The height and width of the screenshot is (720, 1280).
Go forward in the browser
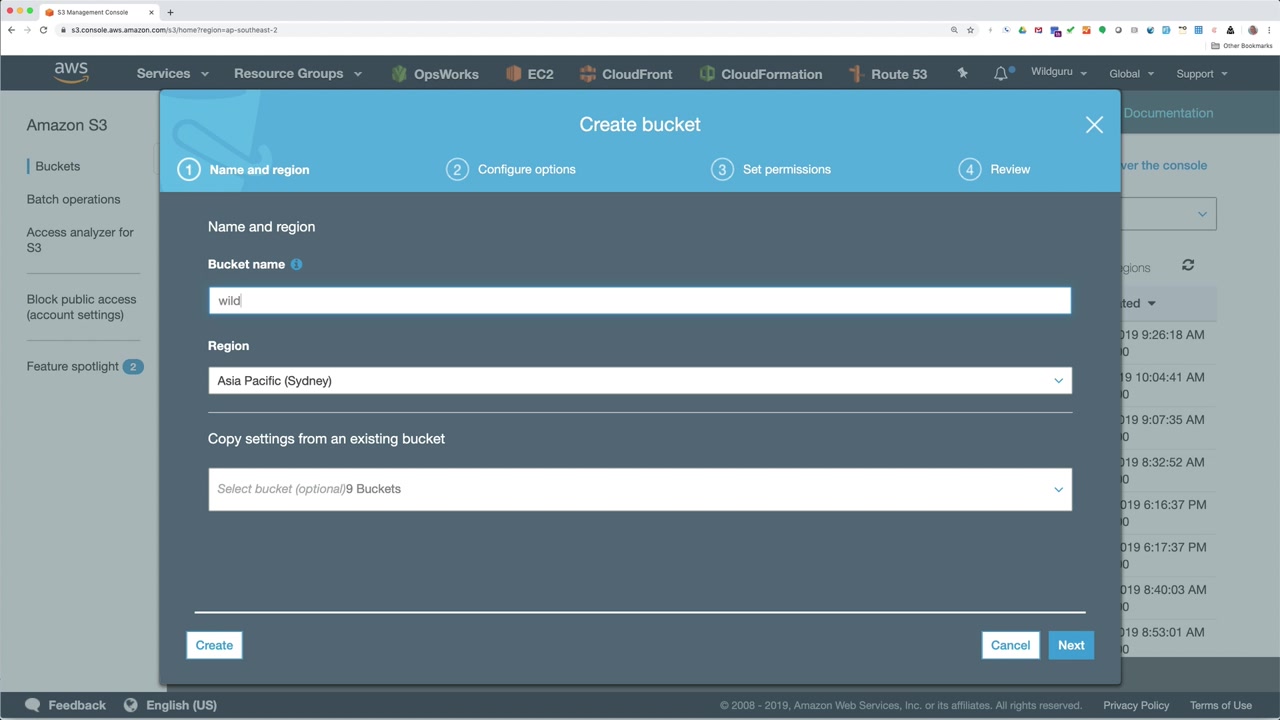point(27,30)
